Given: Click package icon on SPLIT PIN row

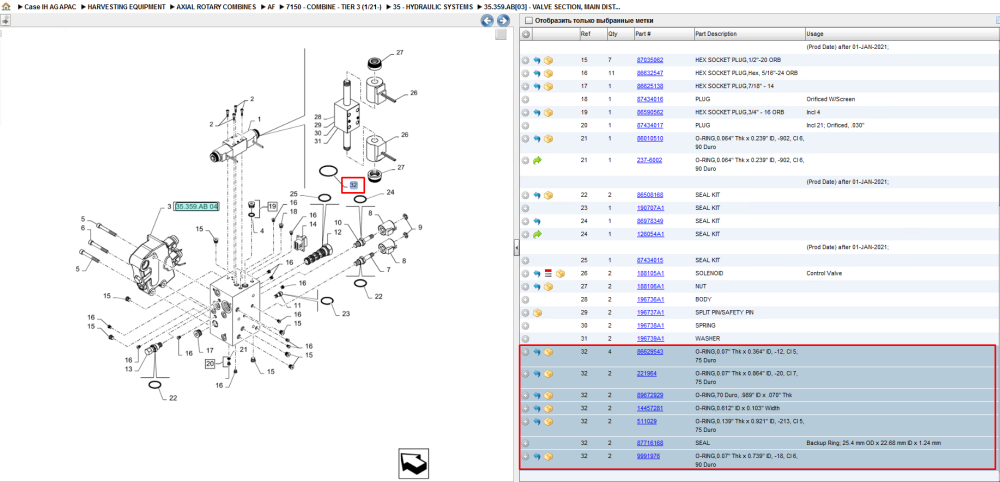Looking at the screenshot, I should tap(537, 312).
